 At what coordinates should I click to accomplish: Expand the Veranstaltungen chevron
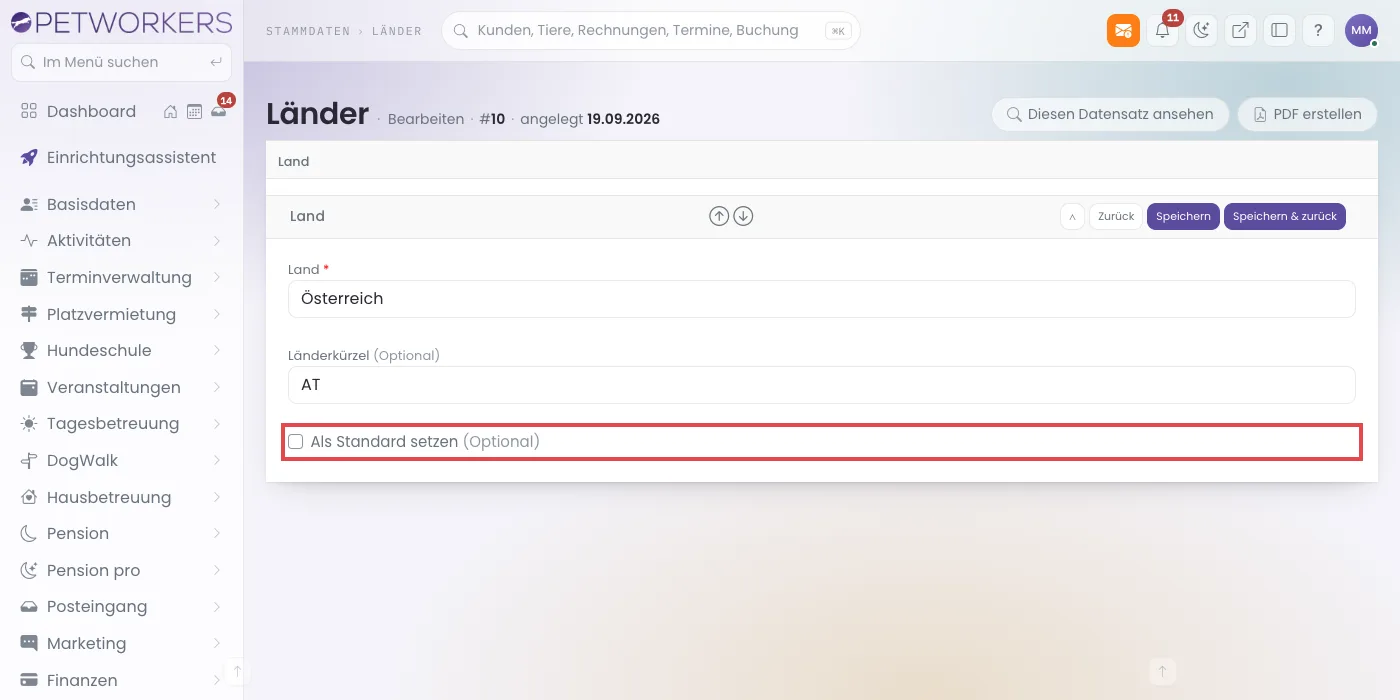pos(217,387)
